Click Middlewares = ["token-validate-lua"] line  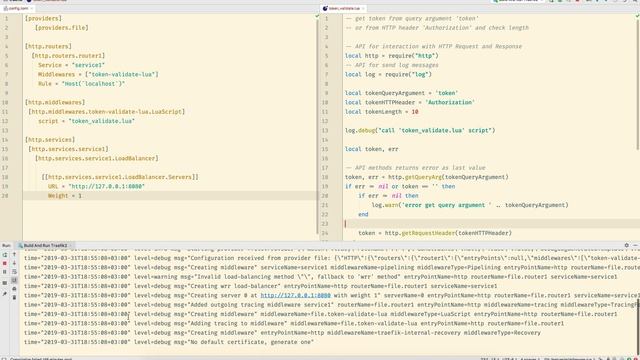tap(98, 74)
